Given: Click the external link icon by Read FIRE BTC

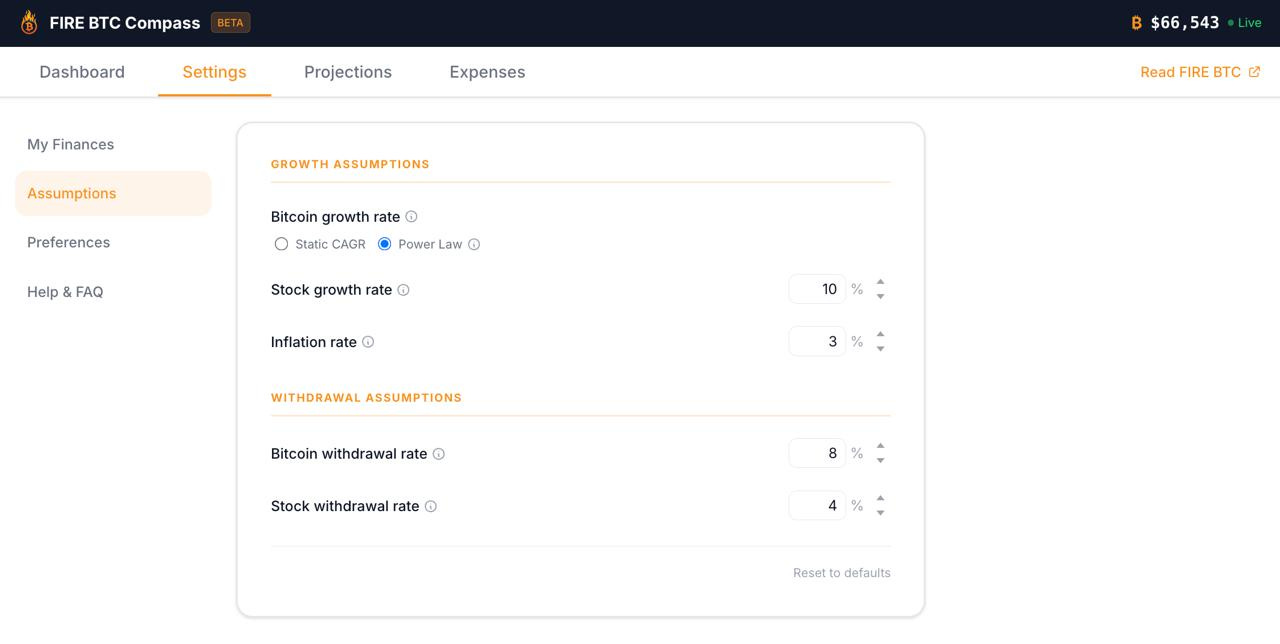Looking at the screenshot, I should pyautogui.click(x=1254, y=72).
